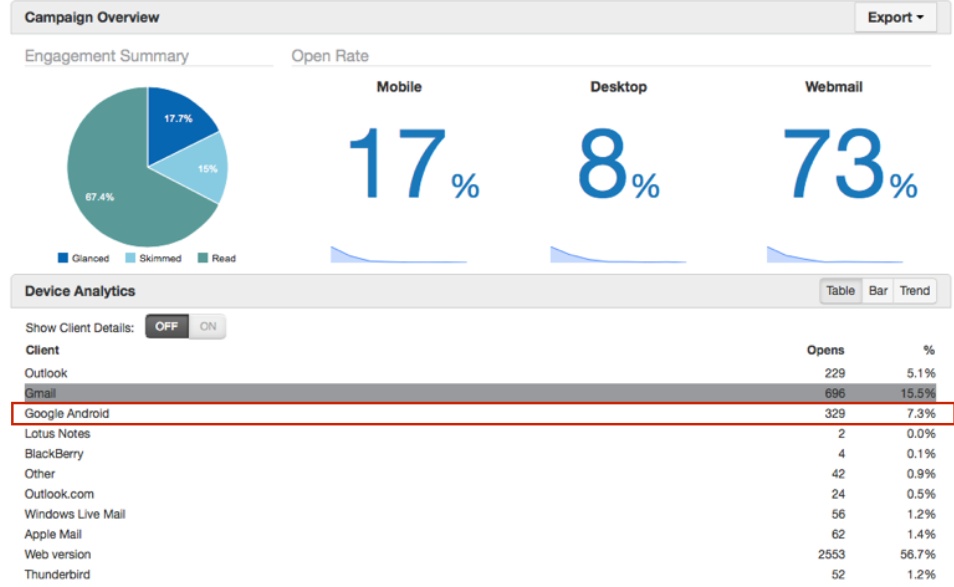The height and width of the screenshot is (587, 954).
Task: Click the Desktop 8% open rate figure
Action: [x=619, y=163]
